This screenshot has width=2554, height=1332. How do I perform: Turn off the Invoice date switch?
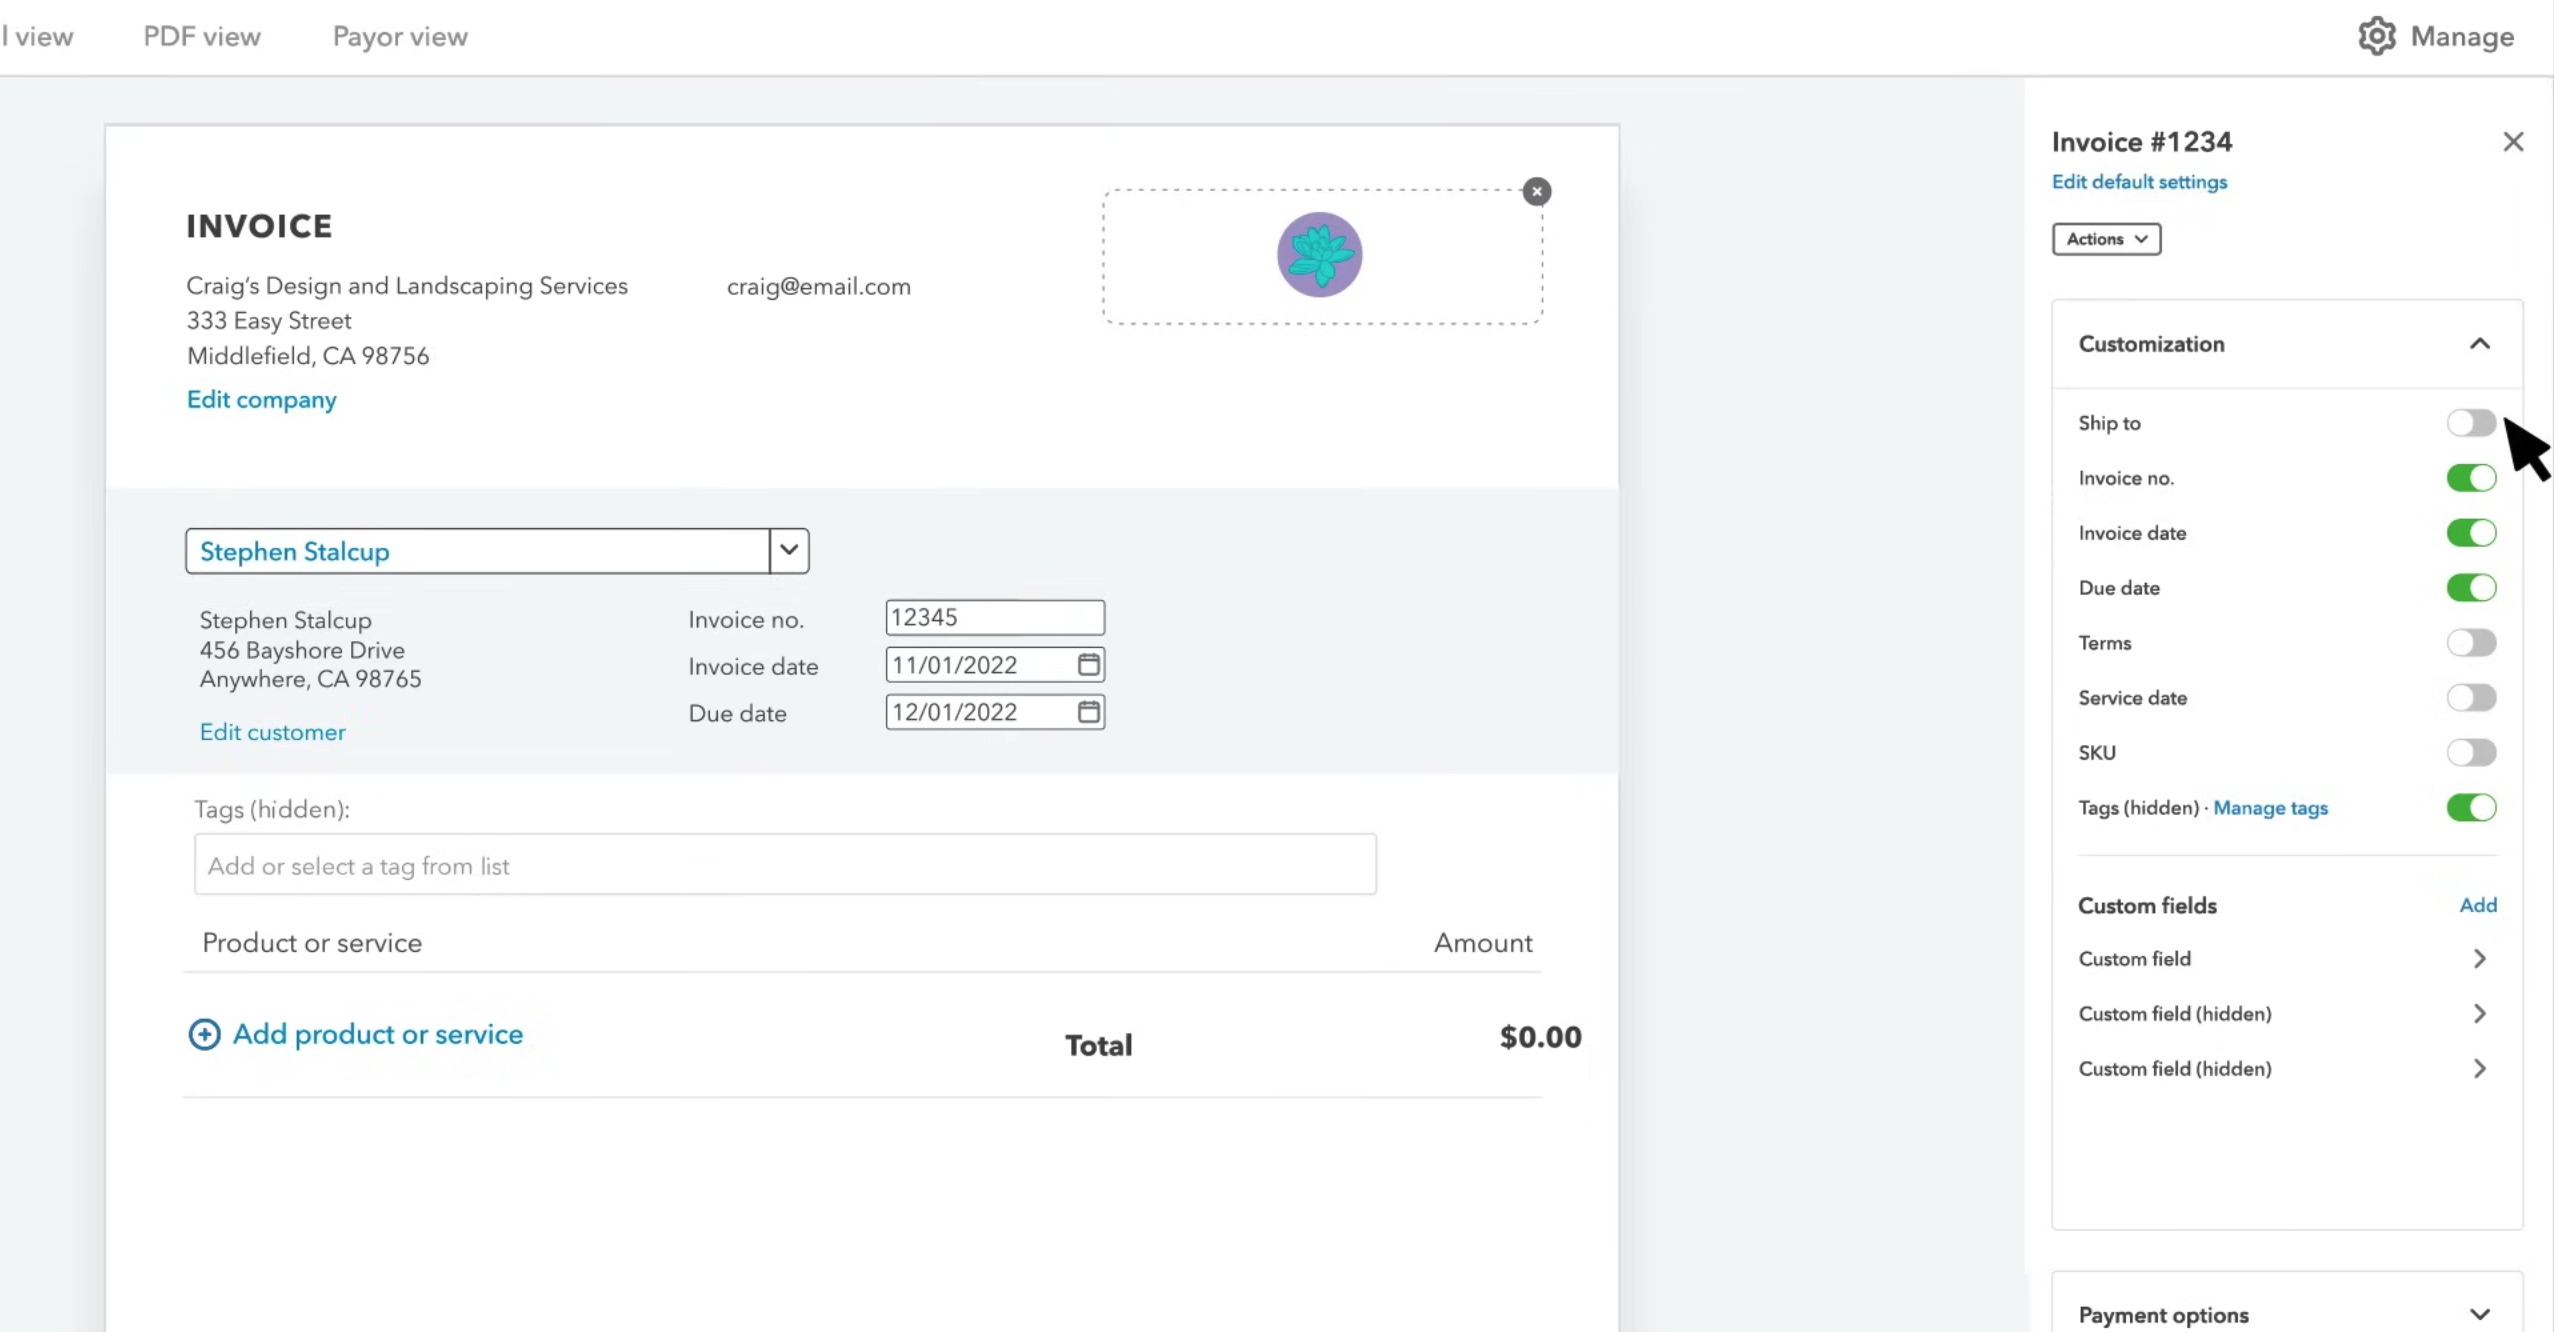click(x=2471, y=533)
